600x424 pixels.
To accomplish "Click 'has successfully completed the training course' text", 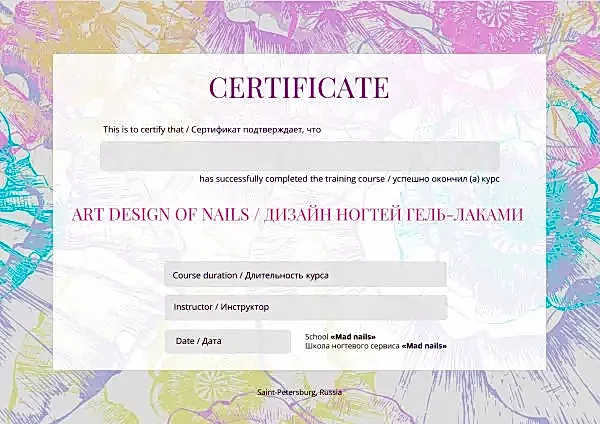I will 292,179.
